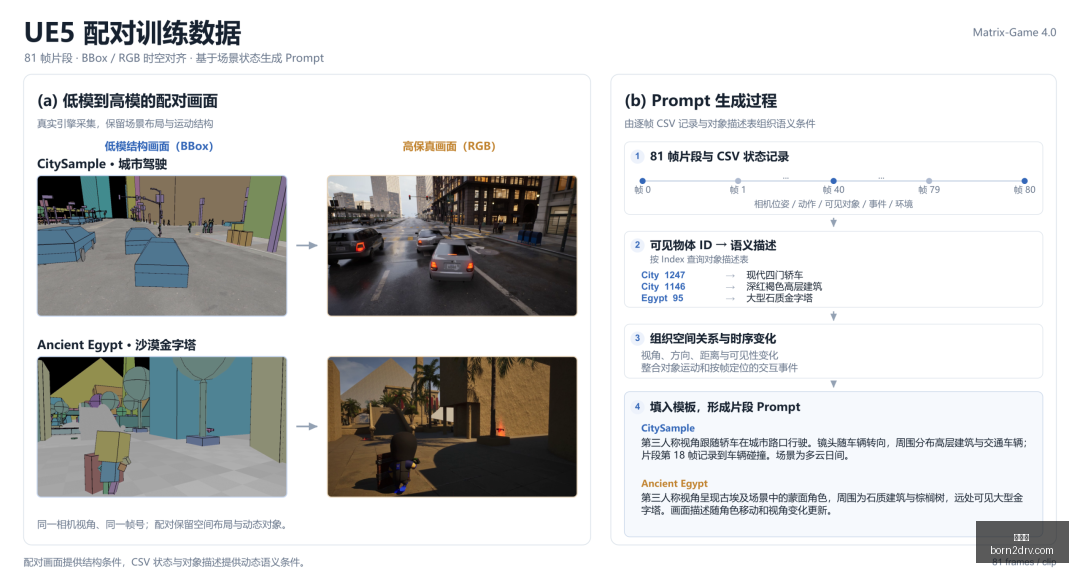Click the line '相机位姿 / 动作 / 可见对象 / 事件 / 环境'

pyautogui.click(x=833, y=204)
